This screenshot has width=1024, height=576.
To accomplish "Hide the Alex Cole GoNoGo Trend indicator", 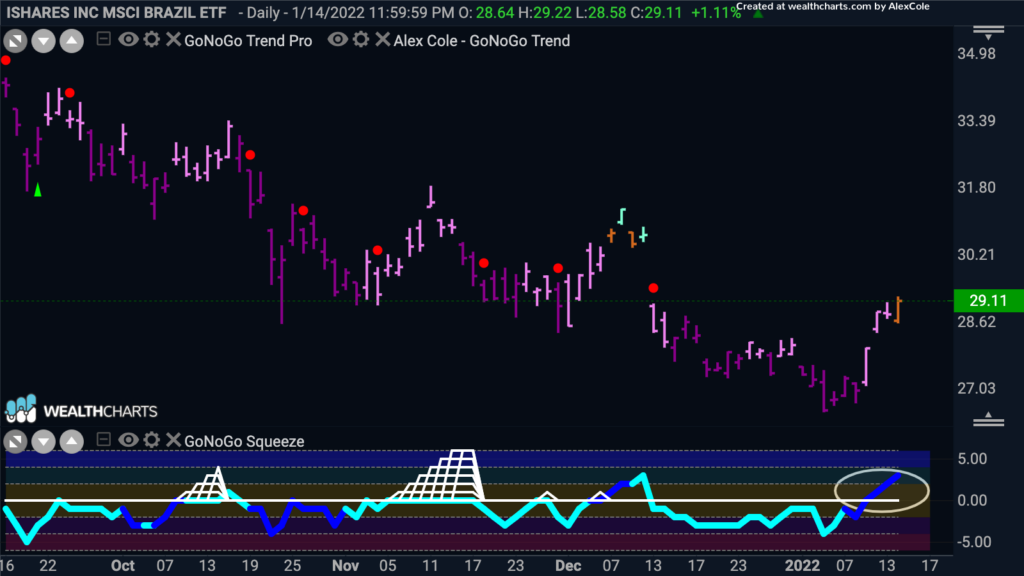I will pyautogui.click(x=337, y=40).
